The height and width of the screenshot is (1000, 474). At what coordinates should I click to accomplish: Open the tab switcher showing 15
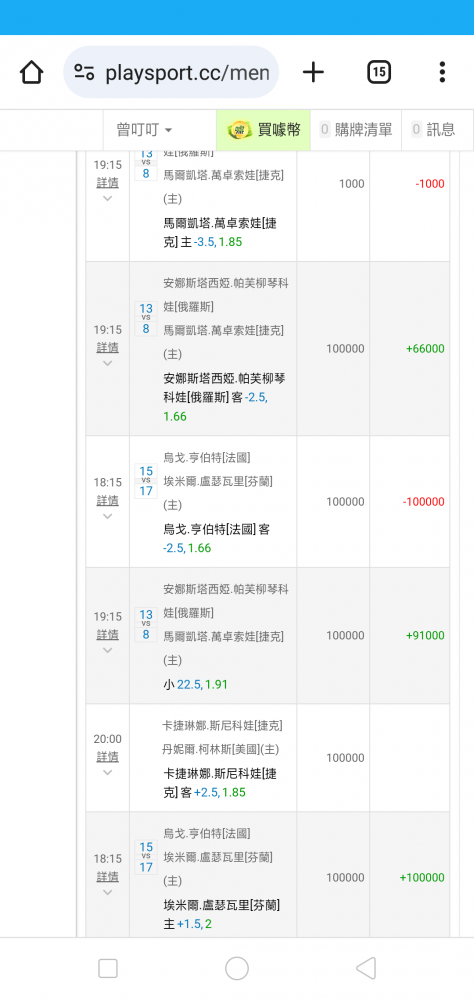pyautogui.click(x=379, y=72)
